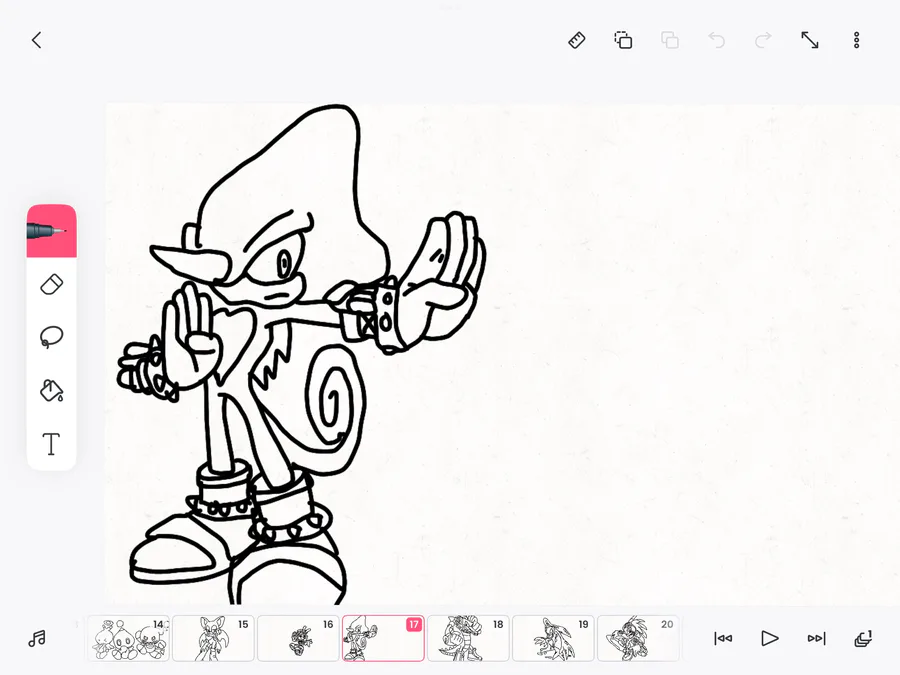The width and height of the screenshot is (900, 675).
Task: Undo the last stroke
Action: 716,40
